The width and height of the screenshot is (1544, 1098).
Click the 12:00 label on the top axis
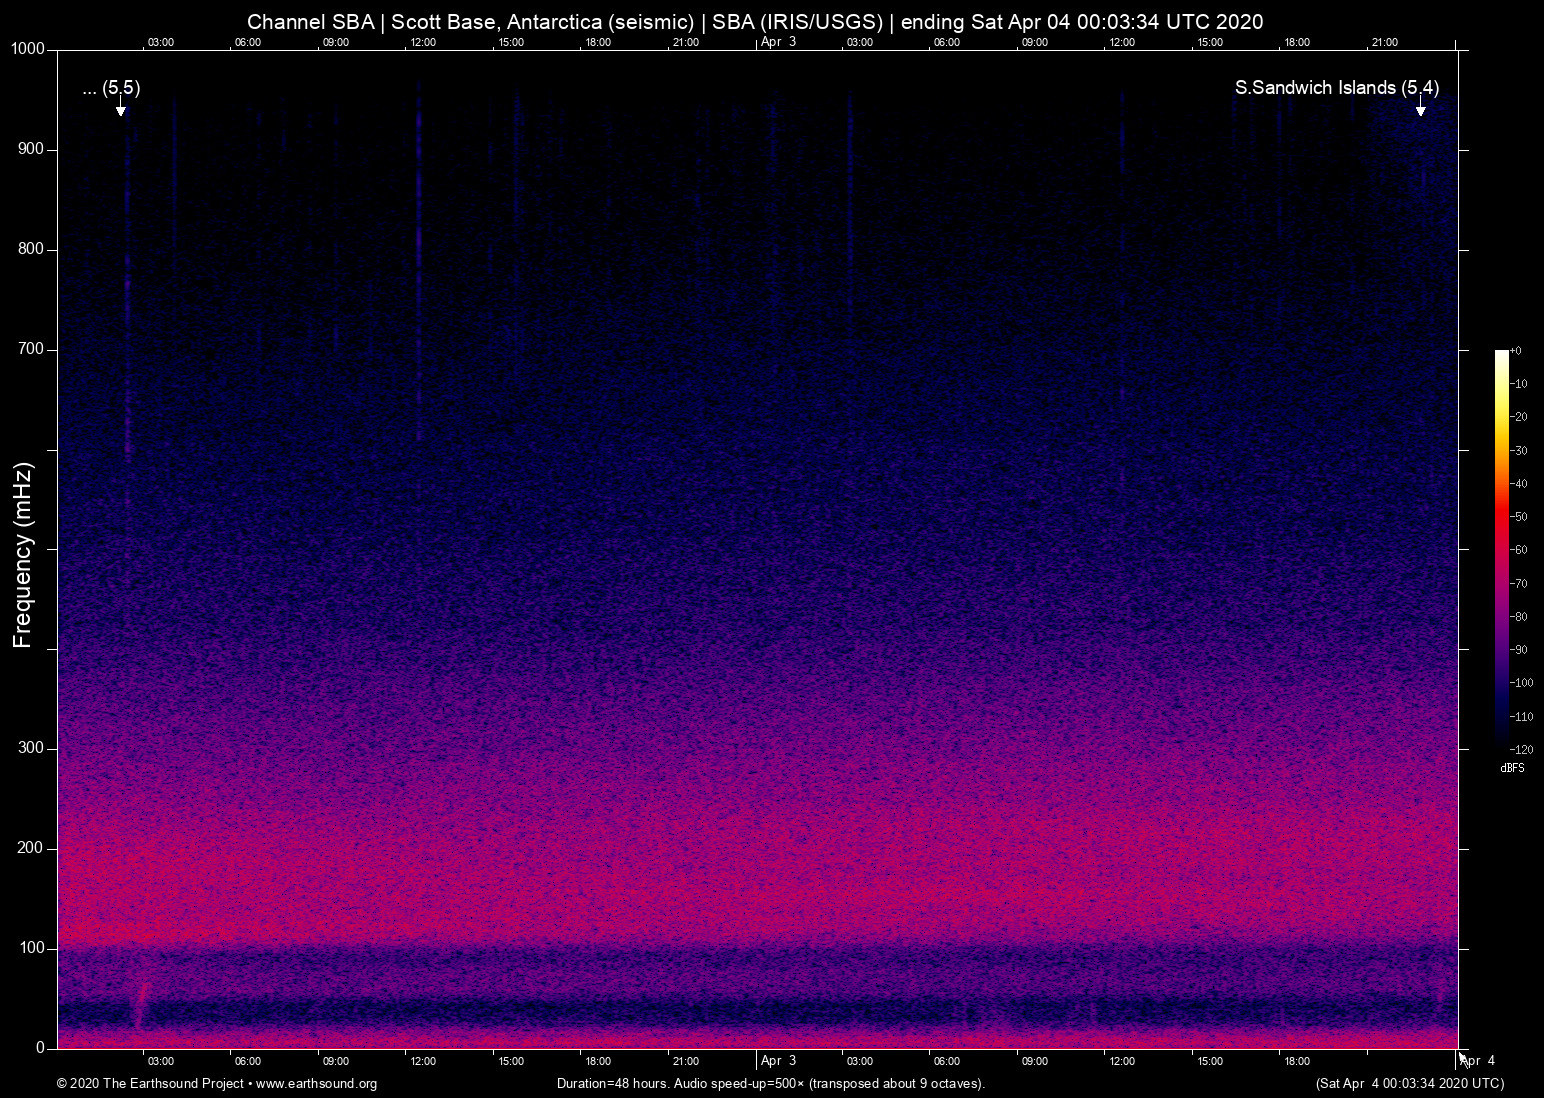click(x=423, y=42)
